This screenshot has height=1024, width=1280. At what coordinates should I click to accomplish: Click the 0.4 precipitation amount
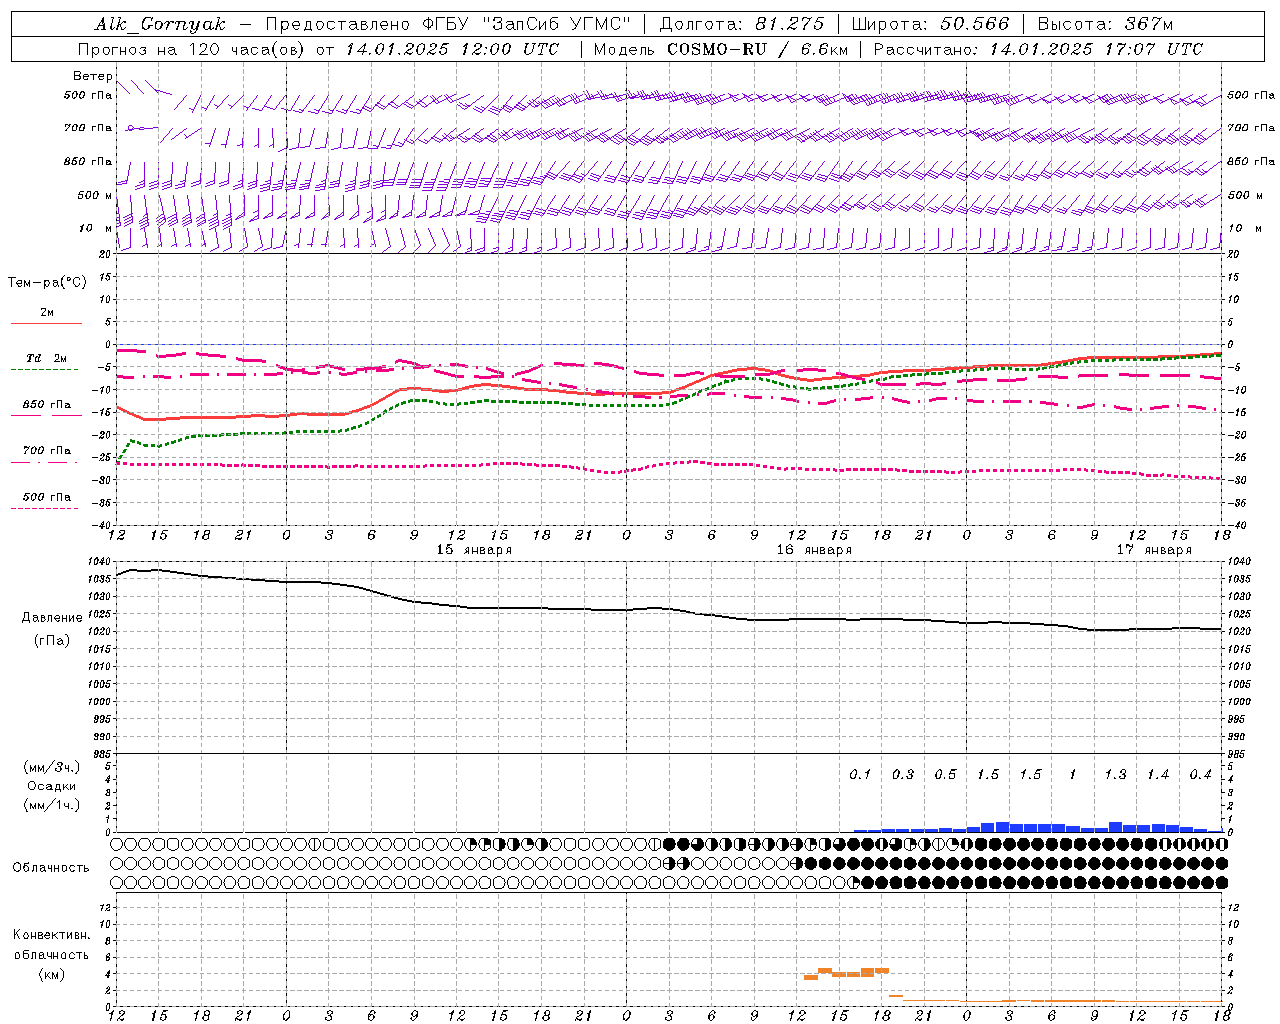pos(1200,775)
